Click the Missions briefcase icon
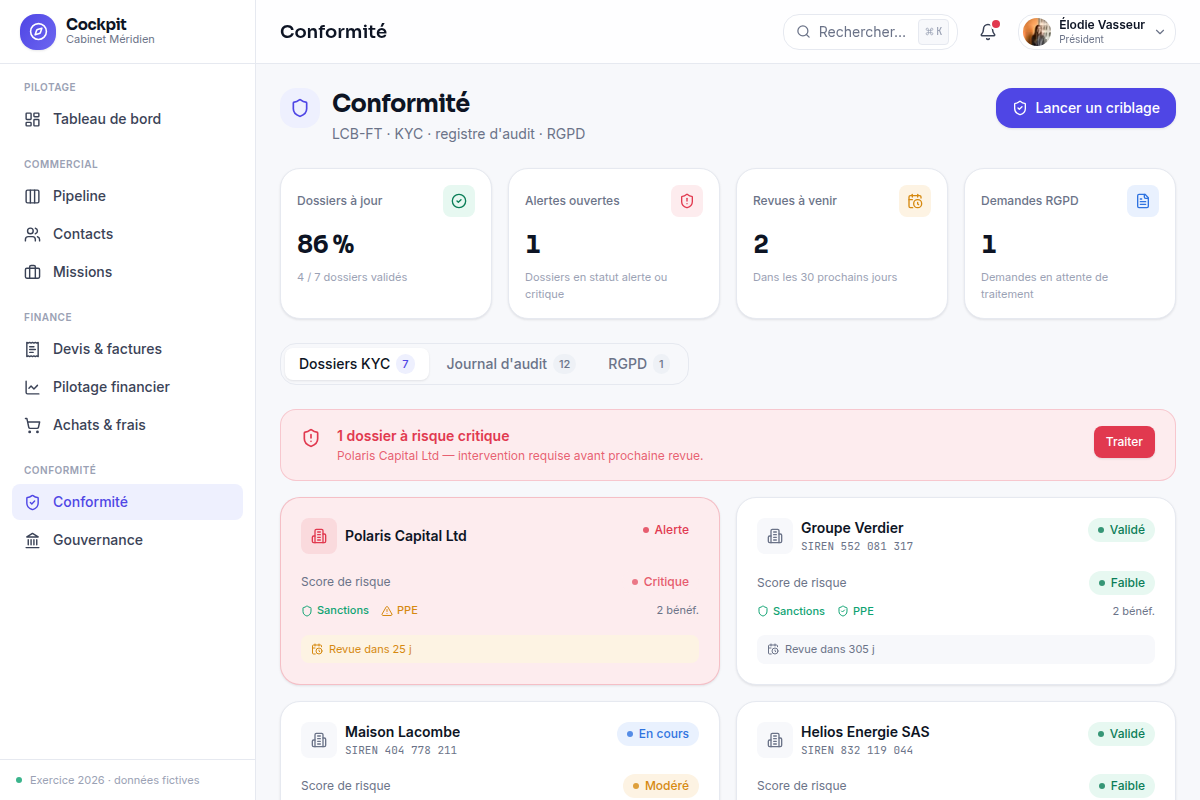The width and height of the screenshot is (1200, 800). [33, 272]
